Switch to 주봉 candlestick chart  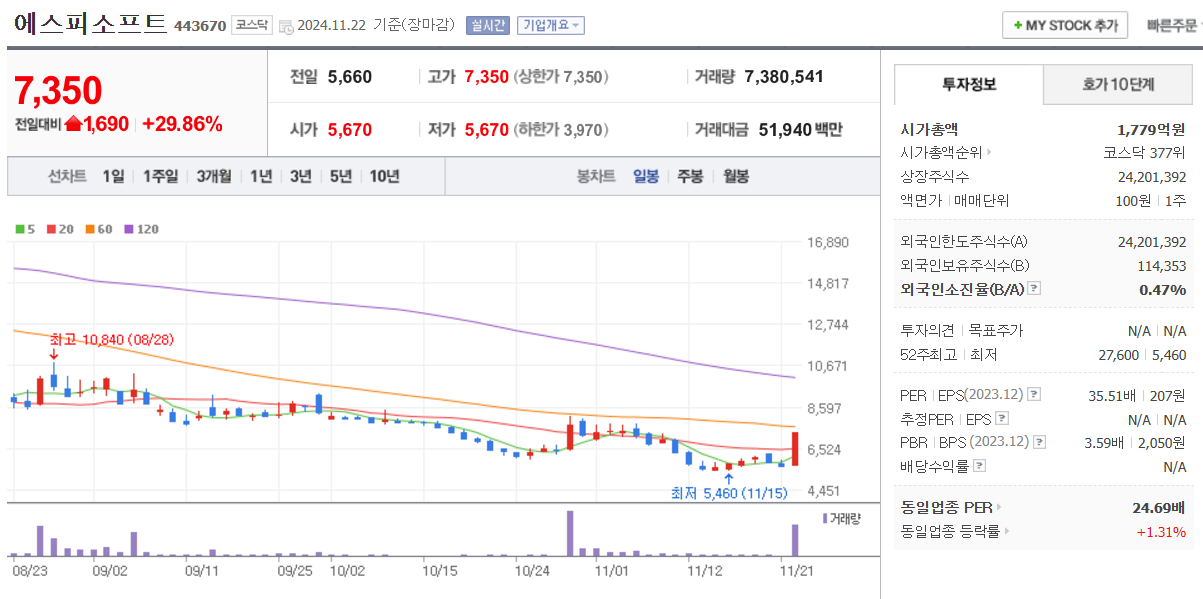click(690, 176)
